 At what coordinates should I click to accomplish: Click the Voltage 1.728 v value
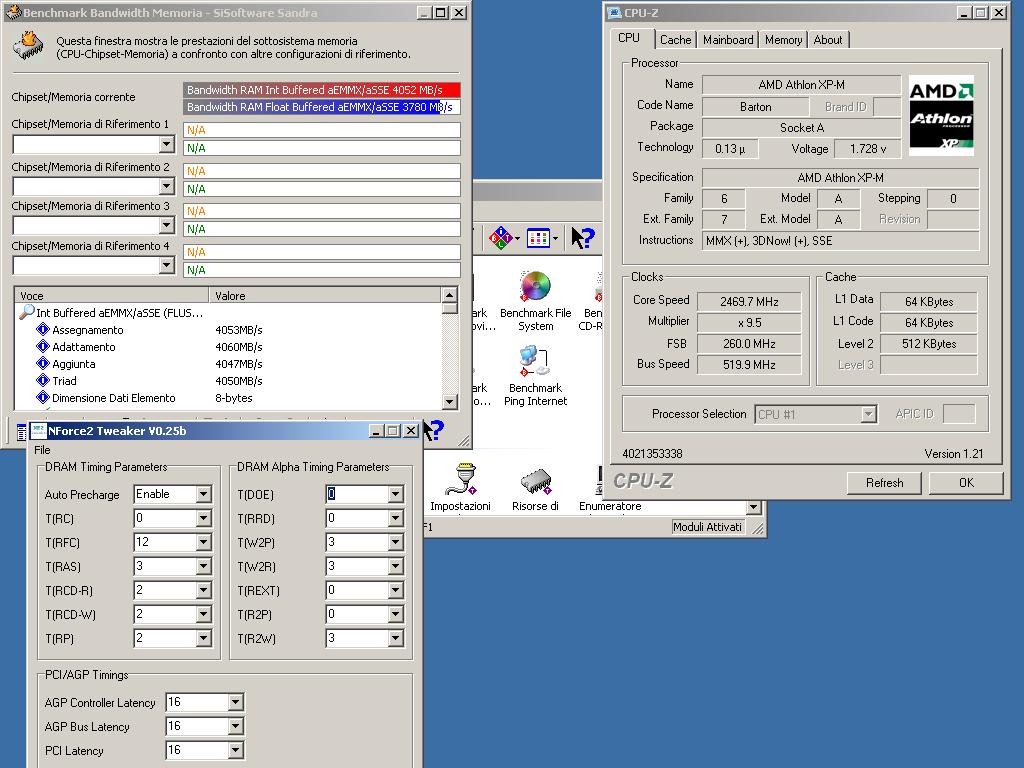[868, 149]
